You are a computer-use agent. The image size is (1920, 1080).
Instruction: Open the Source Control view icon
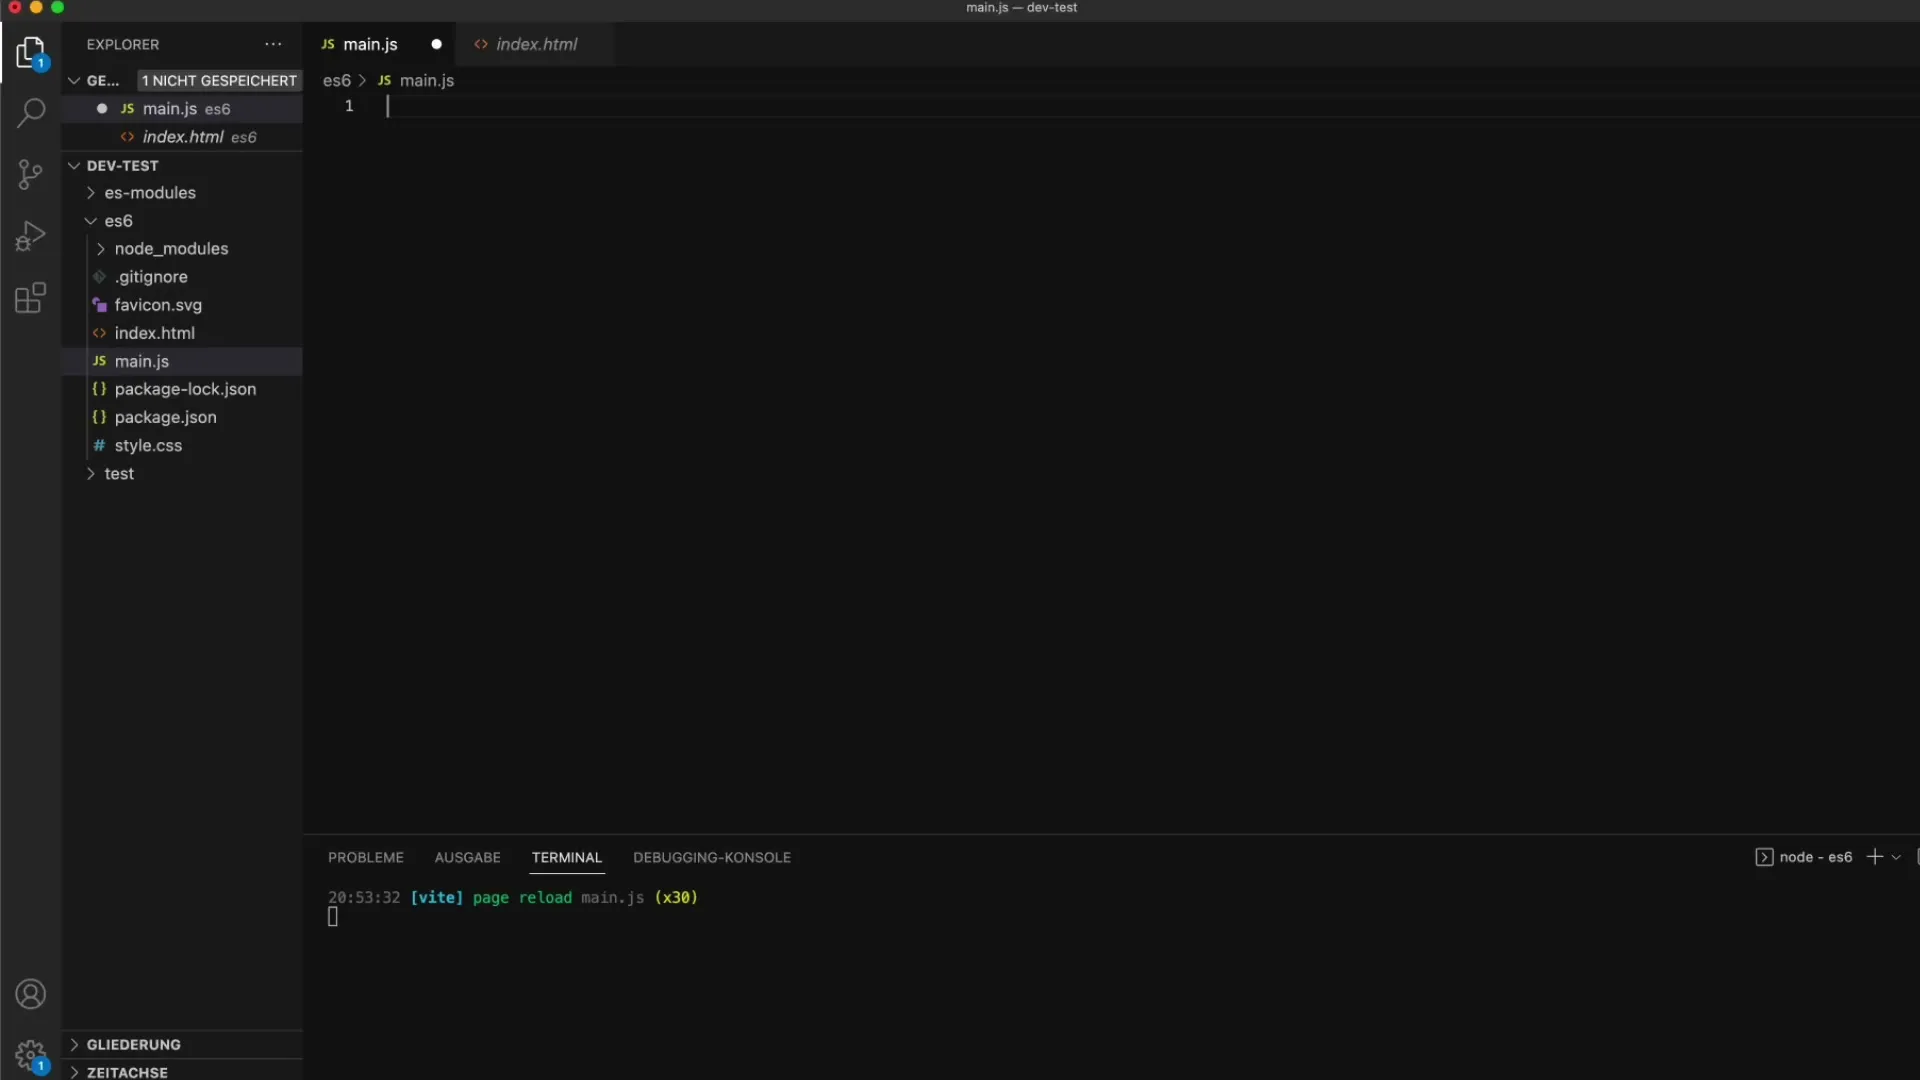point(31,175)
